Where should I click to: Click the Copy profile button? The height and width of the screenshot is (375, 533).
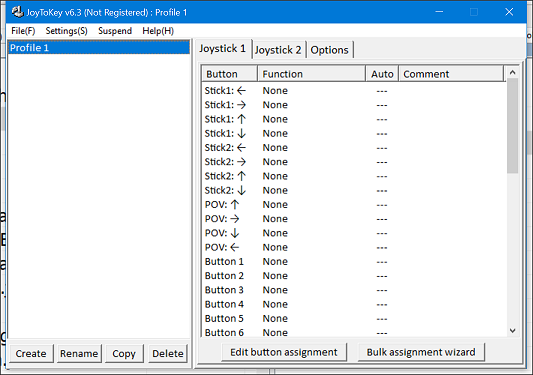124,354
